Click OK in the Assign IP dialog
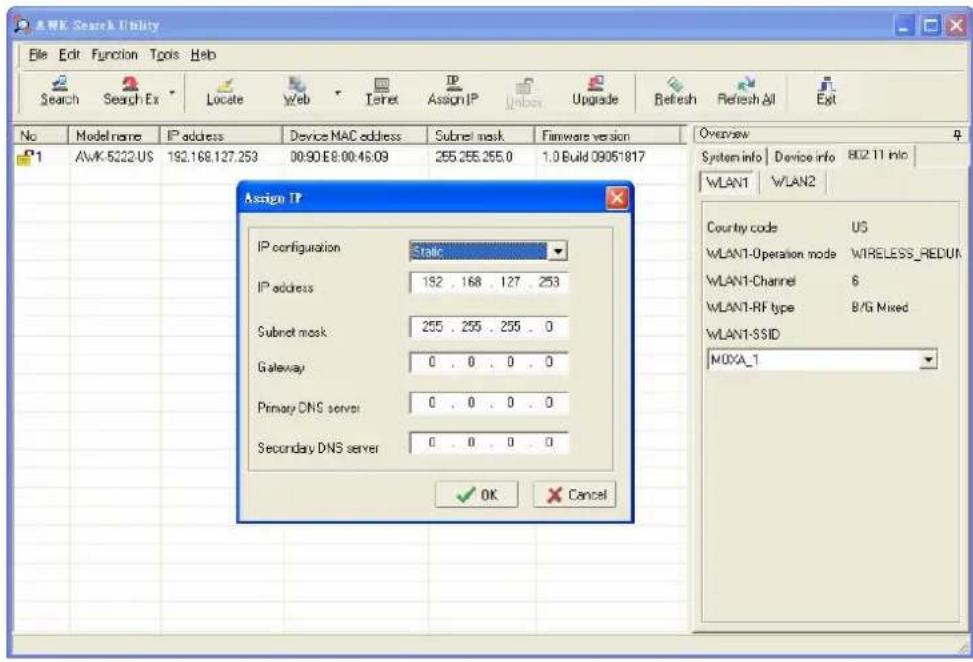Screen dimensions: 973x662 coord(476,494)
